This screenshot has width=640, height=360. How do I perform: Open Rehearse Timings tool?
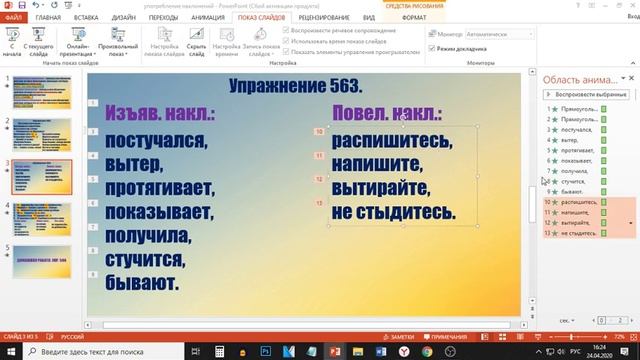tap(226, 42)
